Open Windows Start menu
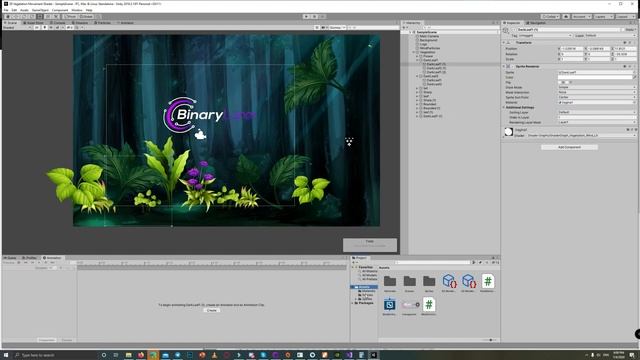 coord(6,355)
